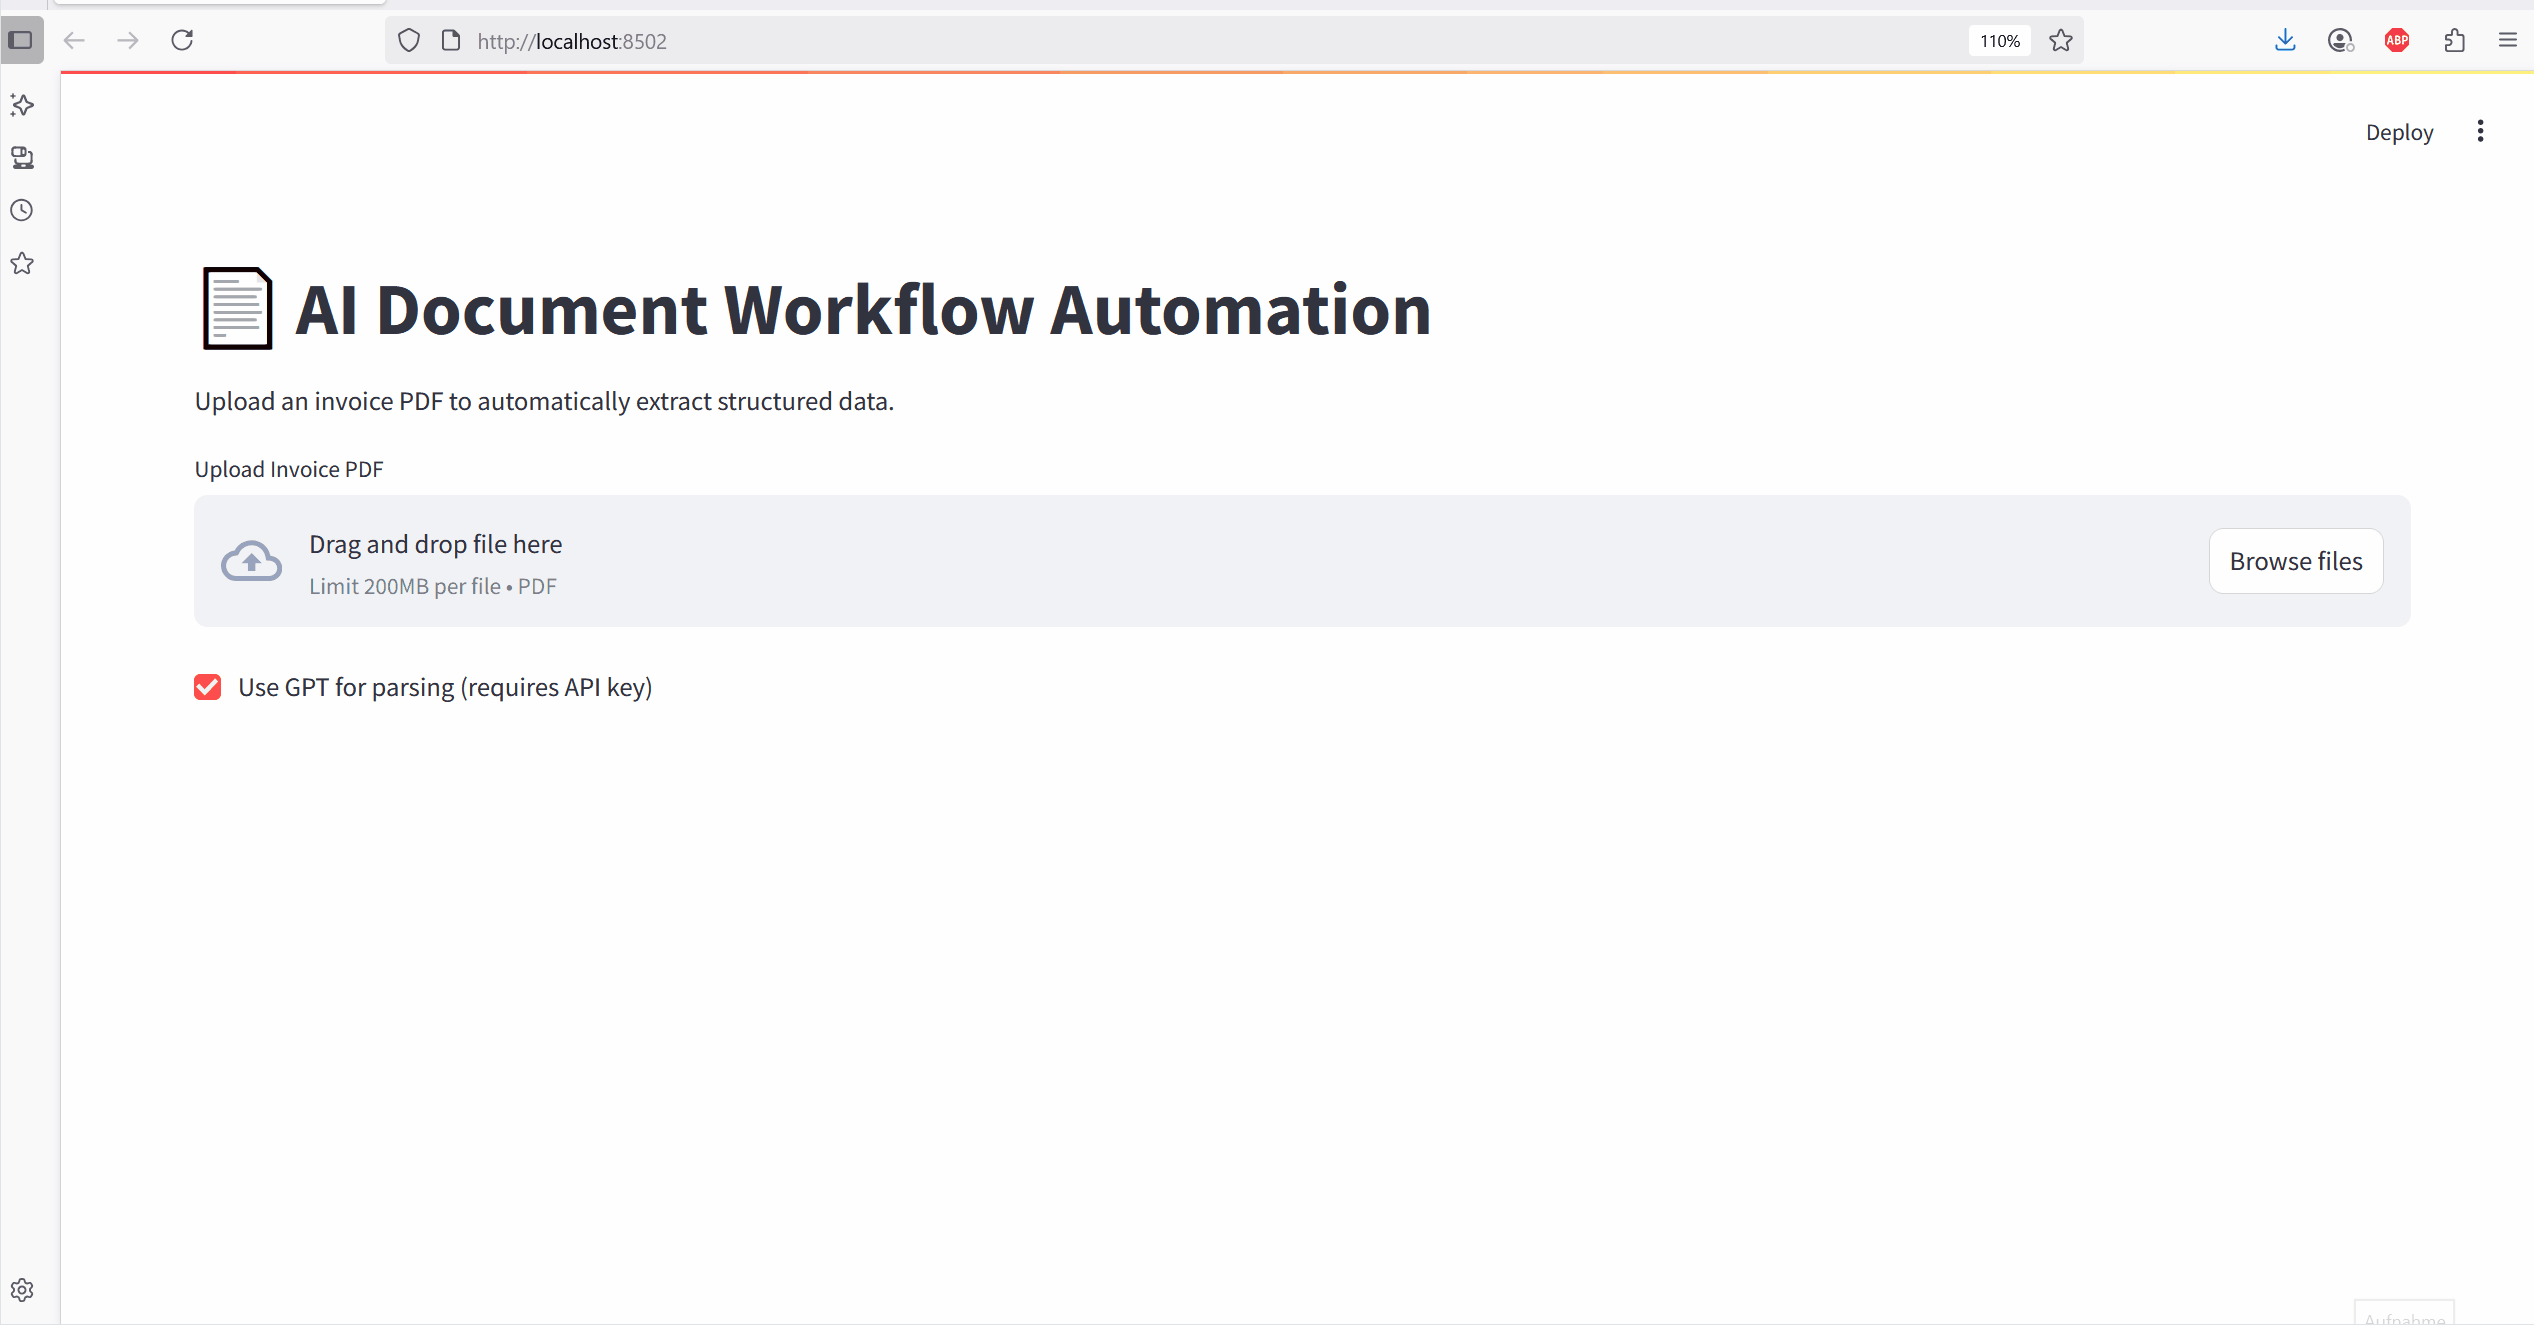This screenshot has width=2534, height=1325.
Task: Open the Firefox downloads panel
Action: click(x=2285, y=41)
